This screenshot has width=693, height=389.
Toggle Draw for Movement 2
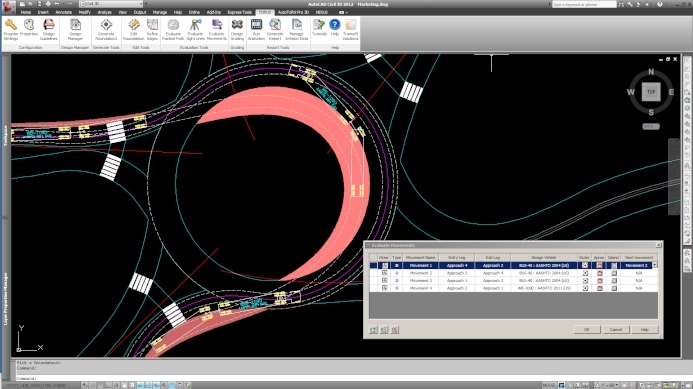coord(385,273)
